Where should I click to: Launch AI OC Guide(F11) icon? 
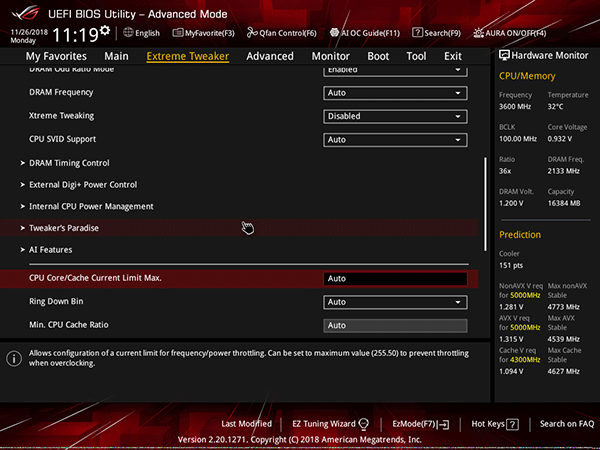click(x=334, y=33)
